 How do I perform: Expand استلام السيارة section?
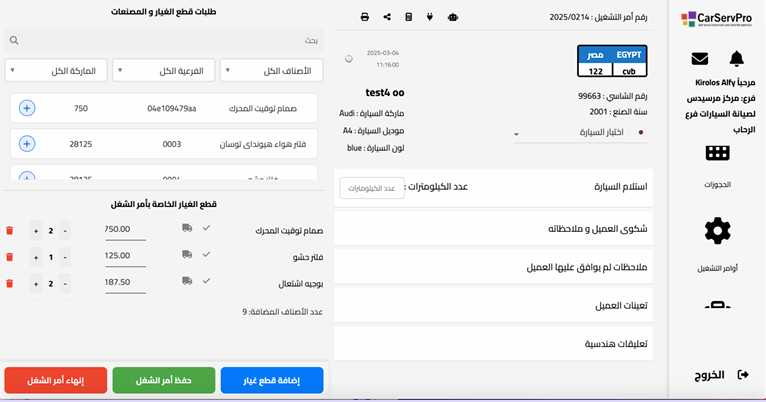click(x=493, y=187)
